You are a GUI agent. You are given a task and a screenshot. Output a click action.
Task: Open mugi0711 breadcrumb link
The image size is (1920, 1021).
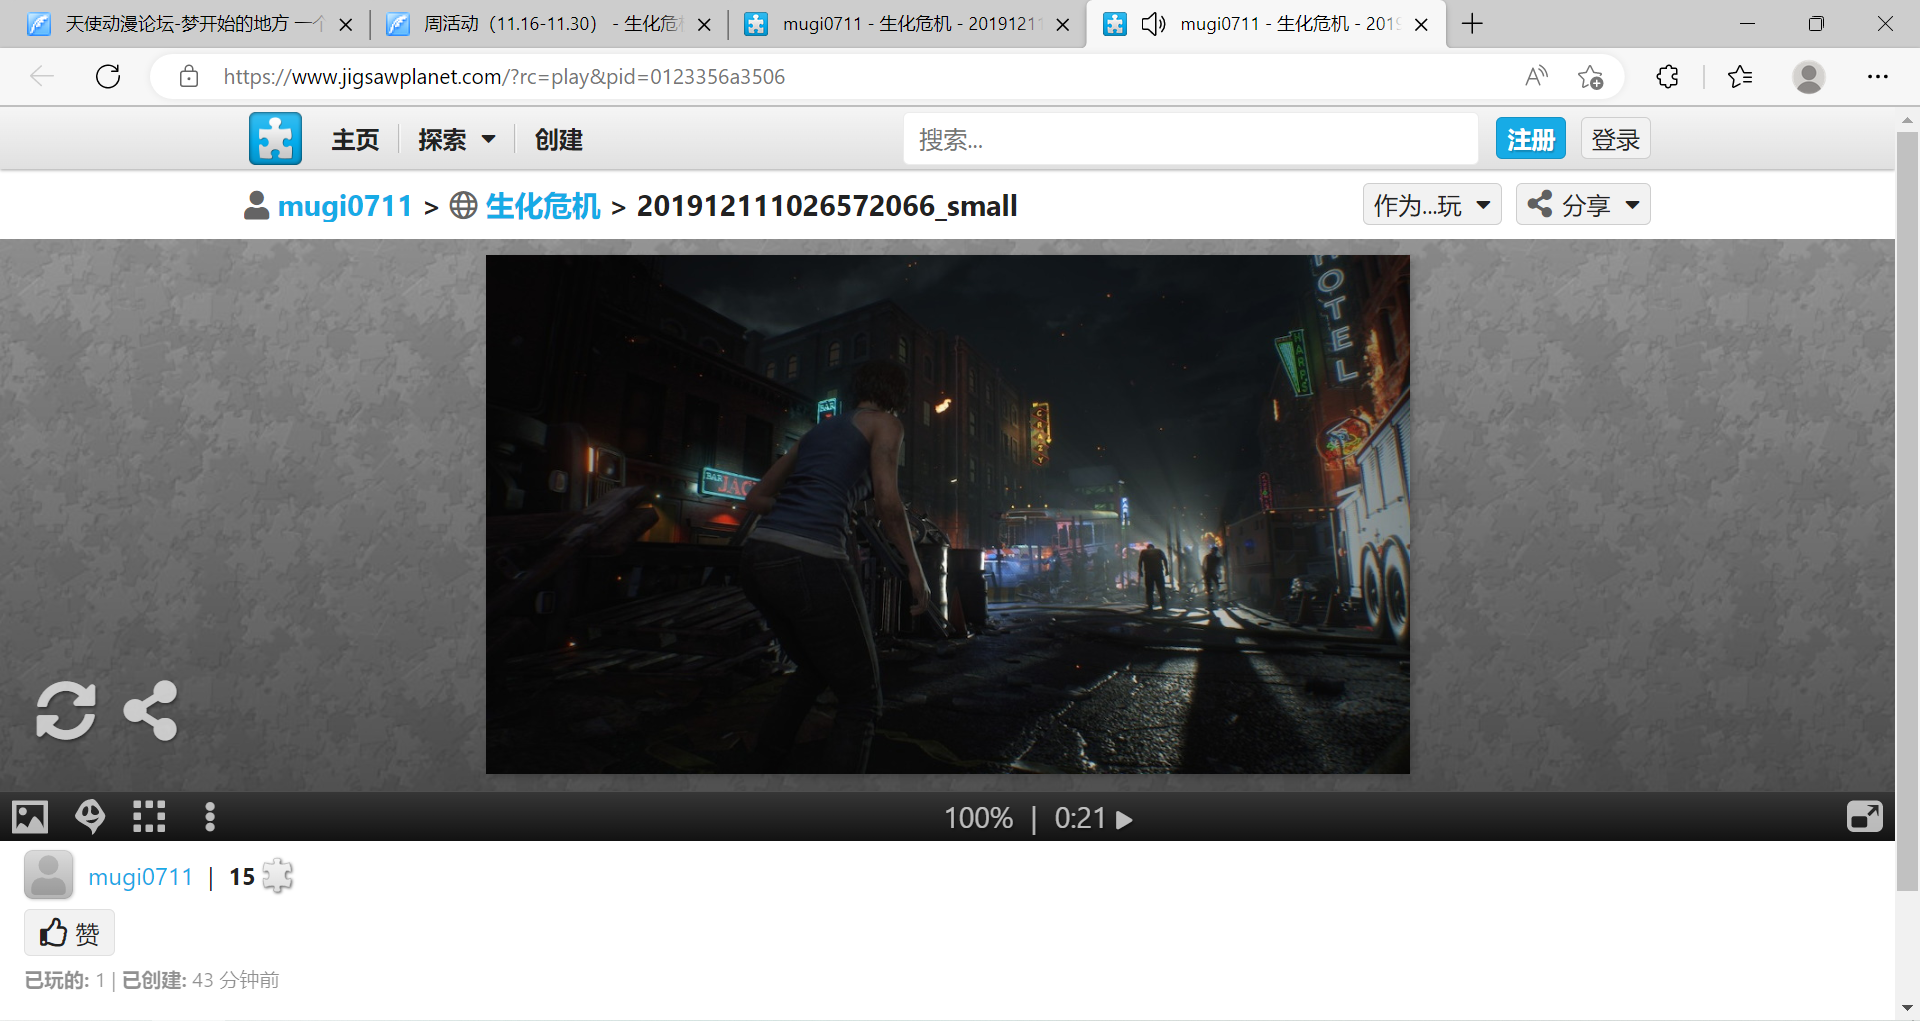[x=345, y=205]
